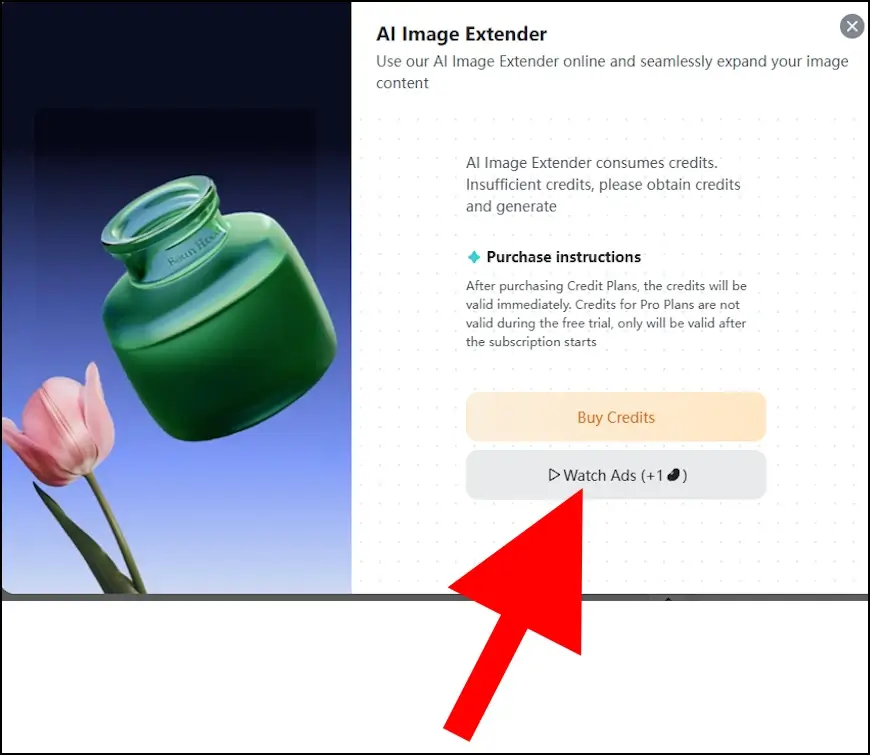This screenshot has width=870, height=755.
Task: Click the pink tulip flower in preview
Action: click(58, 424)
